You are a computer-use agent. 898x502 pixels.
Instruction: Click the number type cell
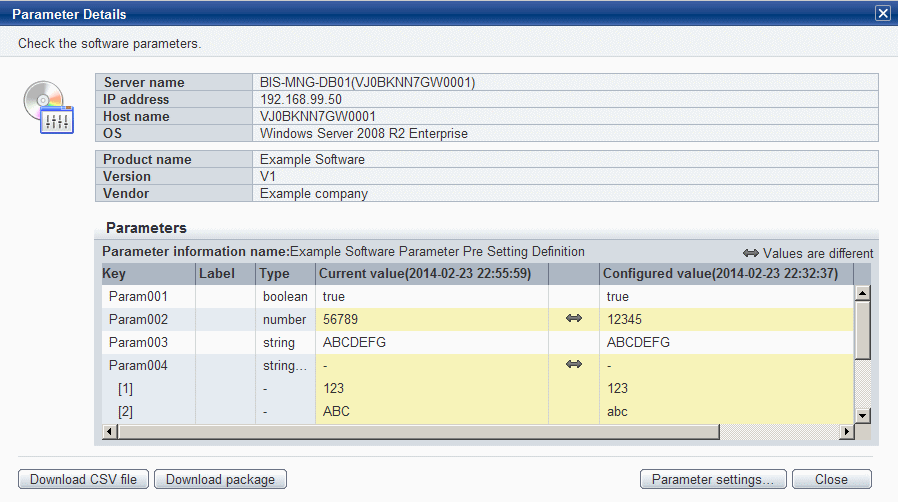[285, 319]
